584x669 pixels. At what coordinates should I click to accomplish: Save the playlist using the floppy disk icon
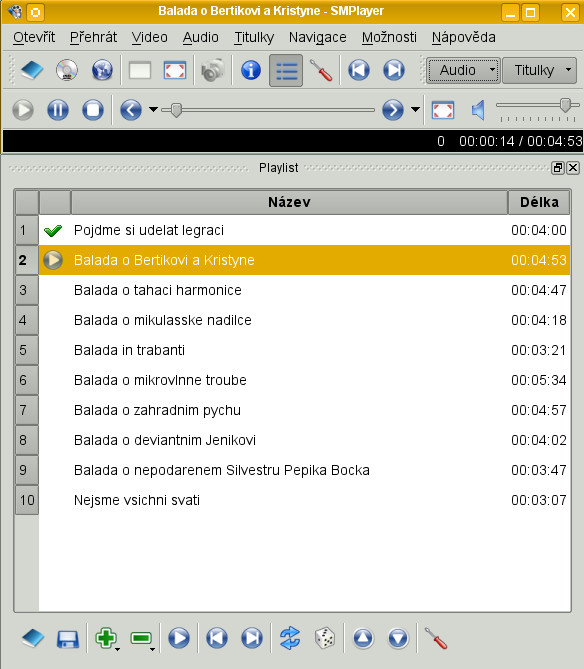(68, 638)
